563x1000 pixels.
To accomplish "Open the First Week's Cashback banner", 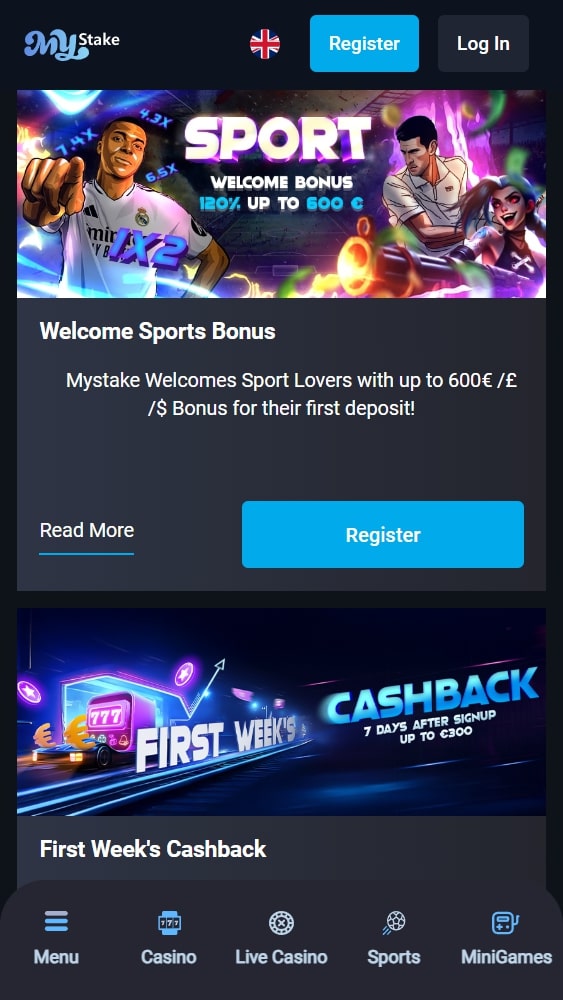I will point(281,712).
